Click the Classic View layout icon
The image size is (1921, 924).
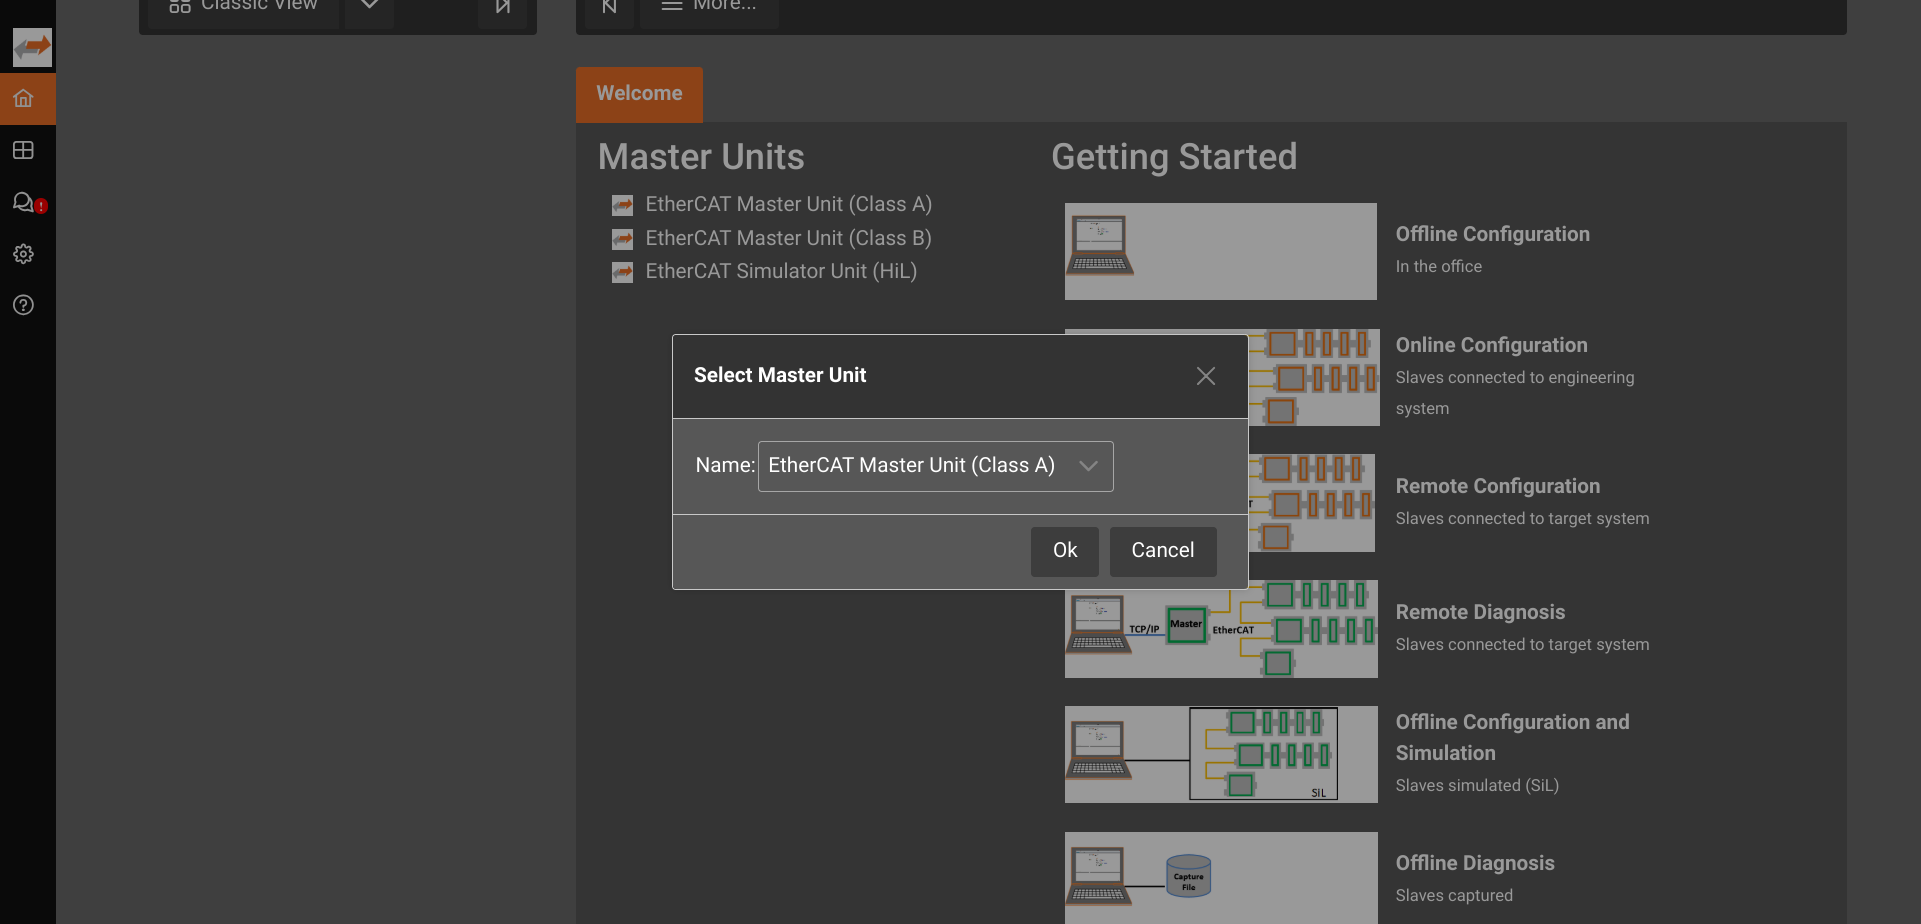(x=179, y=5)
